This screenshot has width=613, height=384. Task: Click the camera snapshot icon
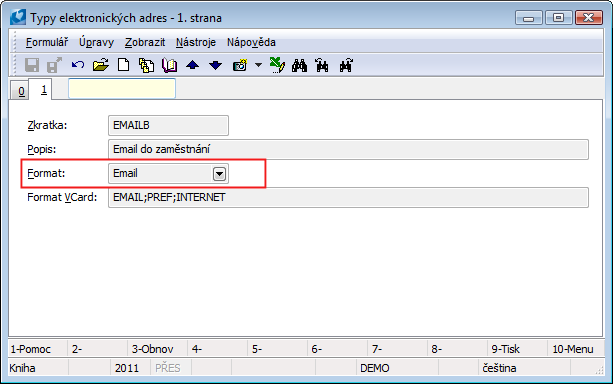pos(240,65)
